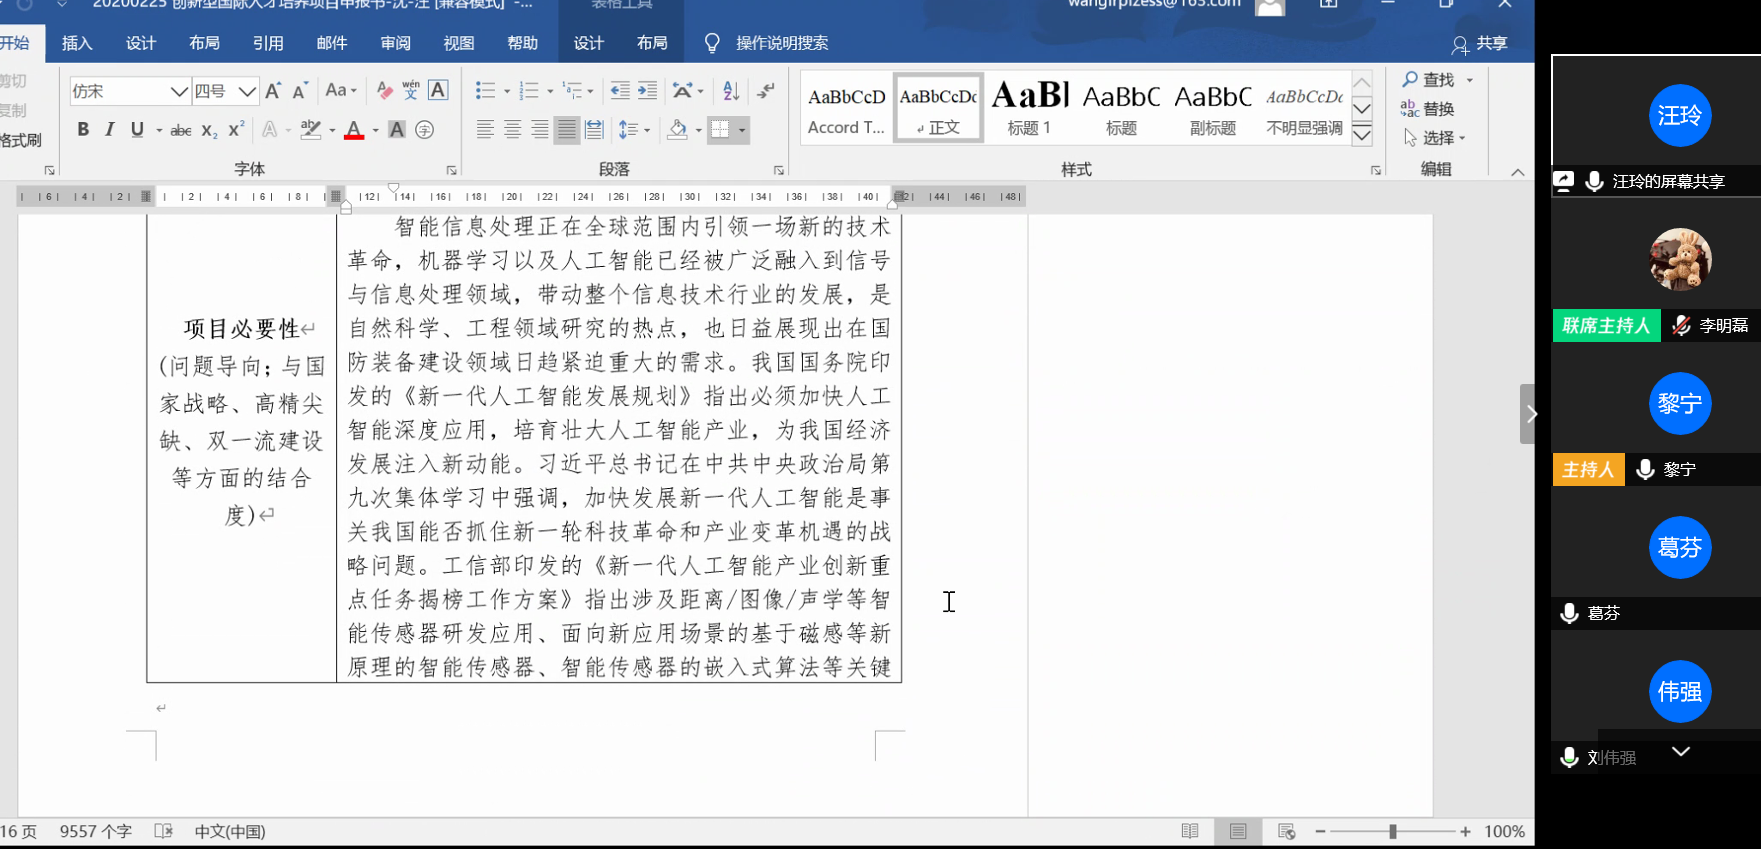
Task: Click the sort A-Z icon
Action: click(731, 91)
